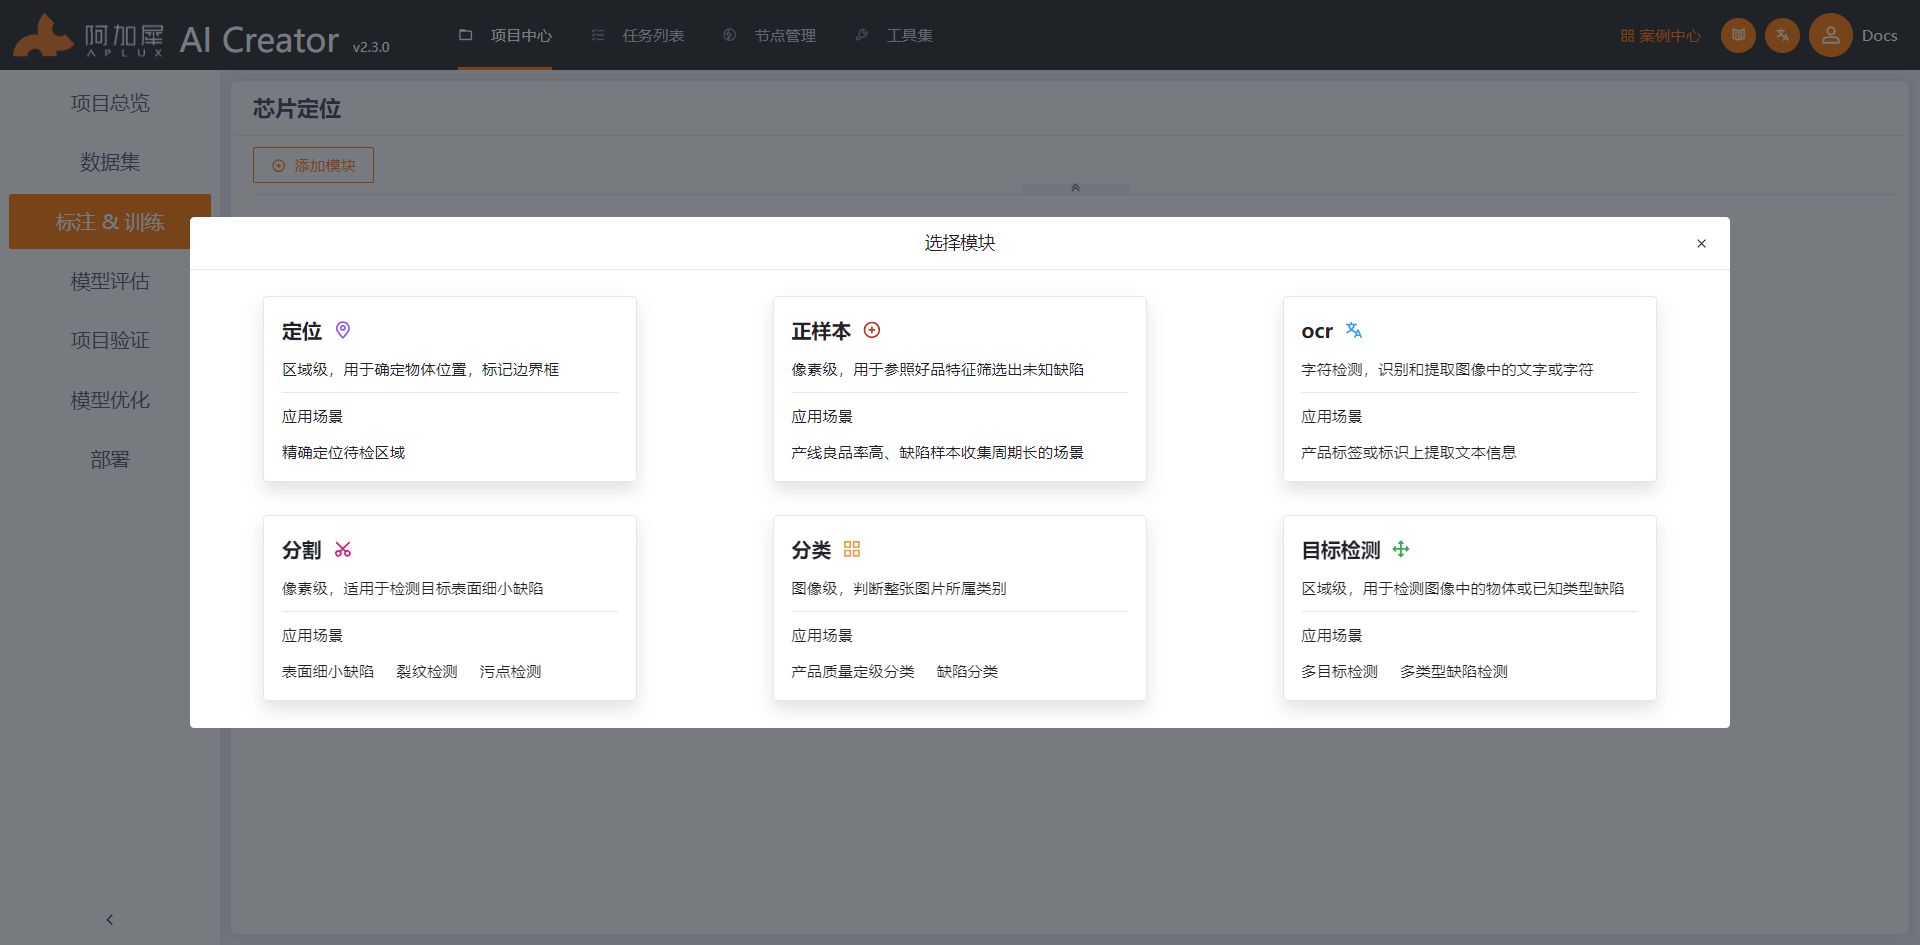Open the 项目中心 tab
The width and height of the screenshot is (1920, 945).
pos(505,35)
